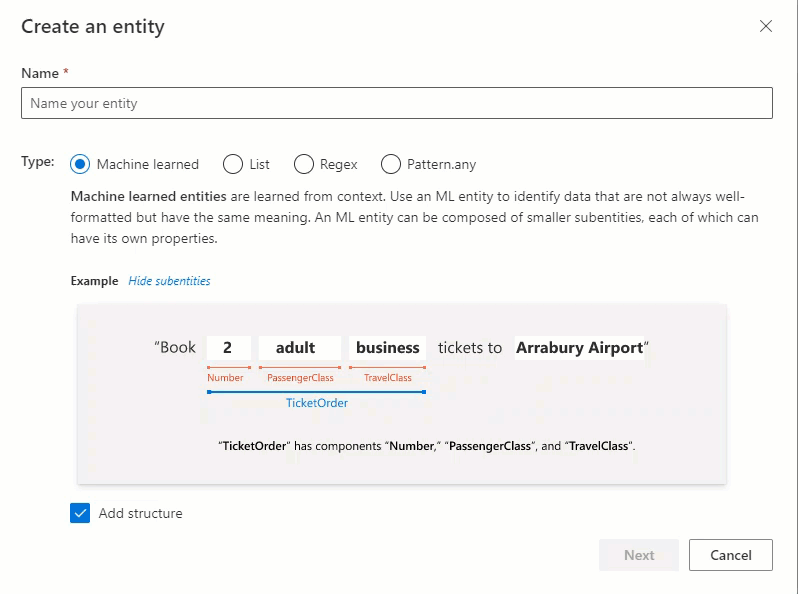798x594 pixels.
Task: Click the blue TicketOrder entity label
Action: [317, 403]
